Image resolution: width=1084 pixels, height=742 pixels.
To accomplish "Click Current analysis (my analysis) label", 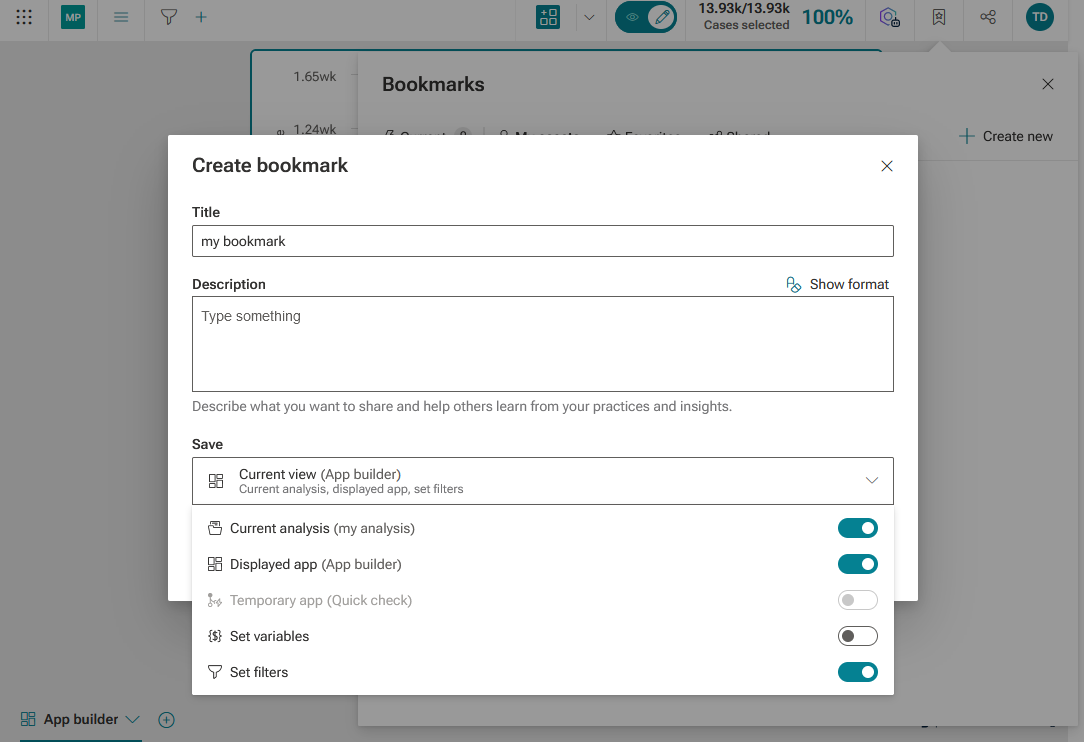I will click(322, 528).
